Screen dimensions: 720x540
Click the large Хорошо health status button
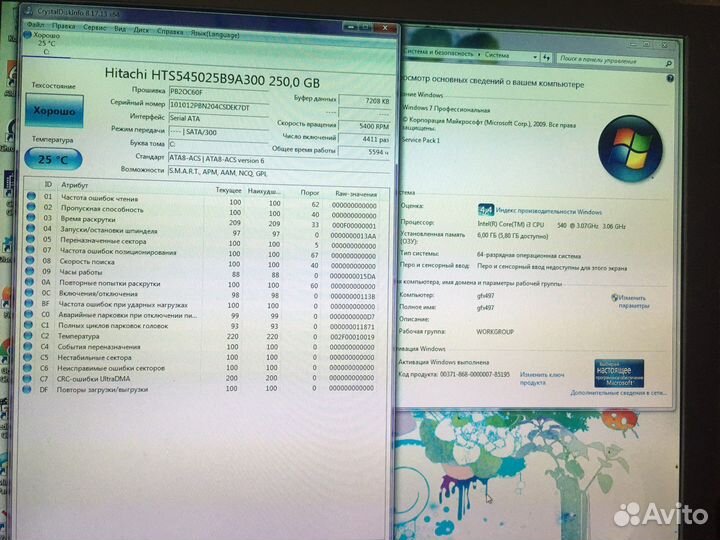(54, 111)
